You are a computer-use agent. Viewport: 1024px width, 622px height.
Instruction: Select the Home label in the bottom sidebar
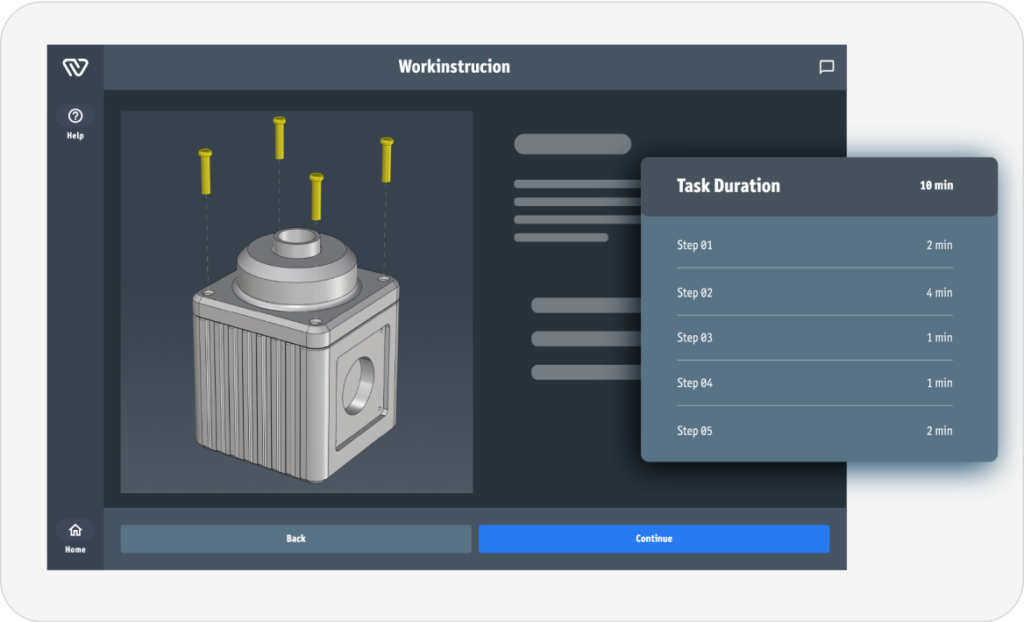tap(74, 548)
